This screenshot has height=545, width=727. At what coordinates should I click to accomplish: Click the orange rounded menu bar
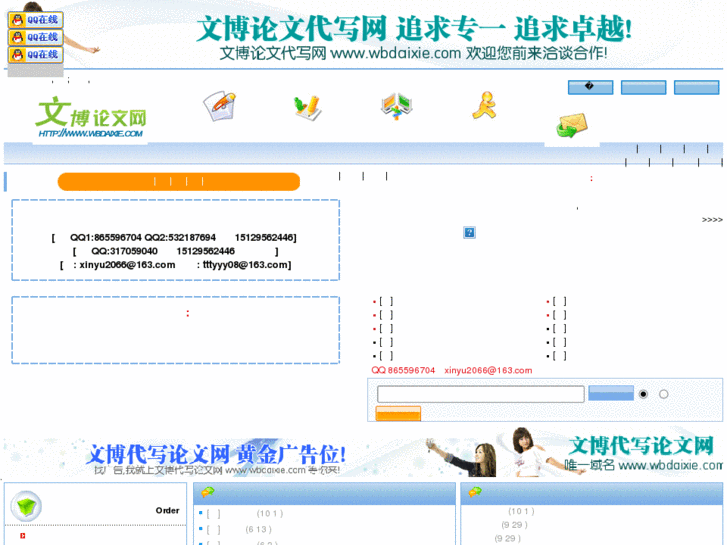pyautogui.click(x=179, y=182)
